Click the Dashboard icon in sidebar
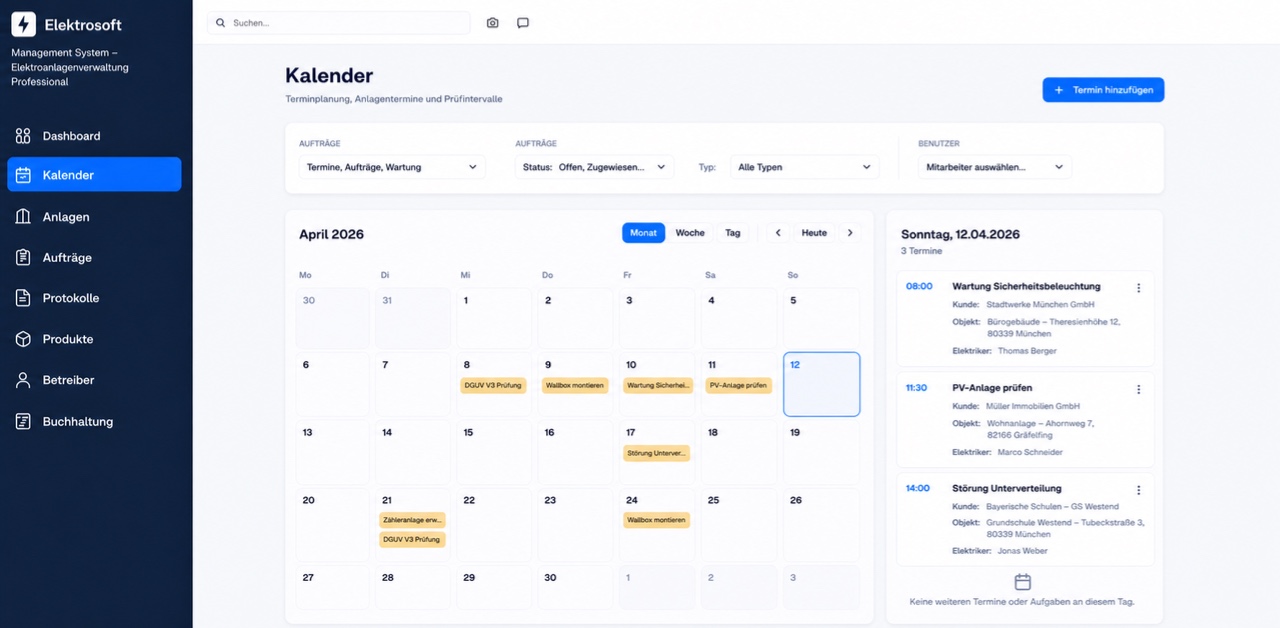This screenshot has width=1280, height=628. 23,136
